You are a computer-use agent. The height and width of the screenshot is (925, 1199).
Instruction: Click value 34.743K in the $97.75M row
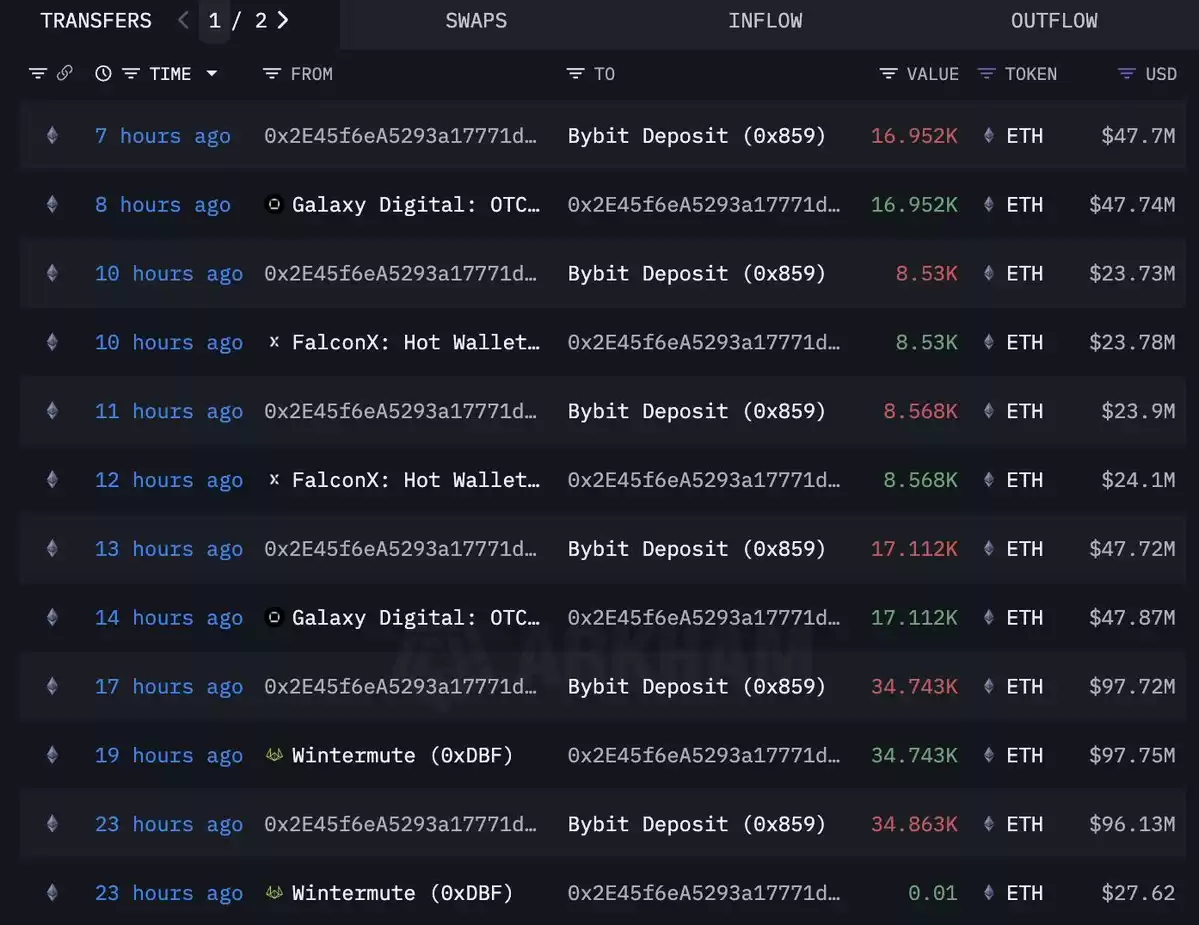point(914,755)
